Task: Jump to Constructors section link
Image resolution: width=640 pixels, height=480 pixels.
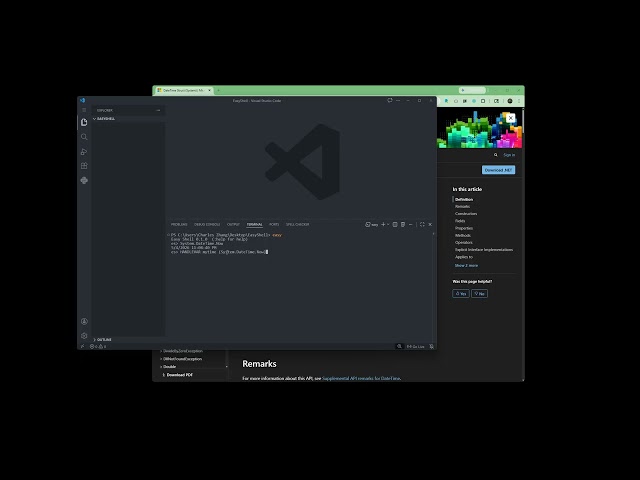Action: [466, 214]
